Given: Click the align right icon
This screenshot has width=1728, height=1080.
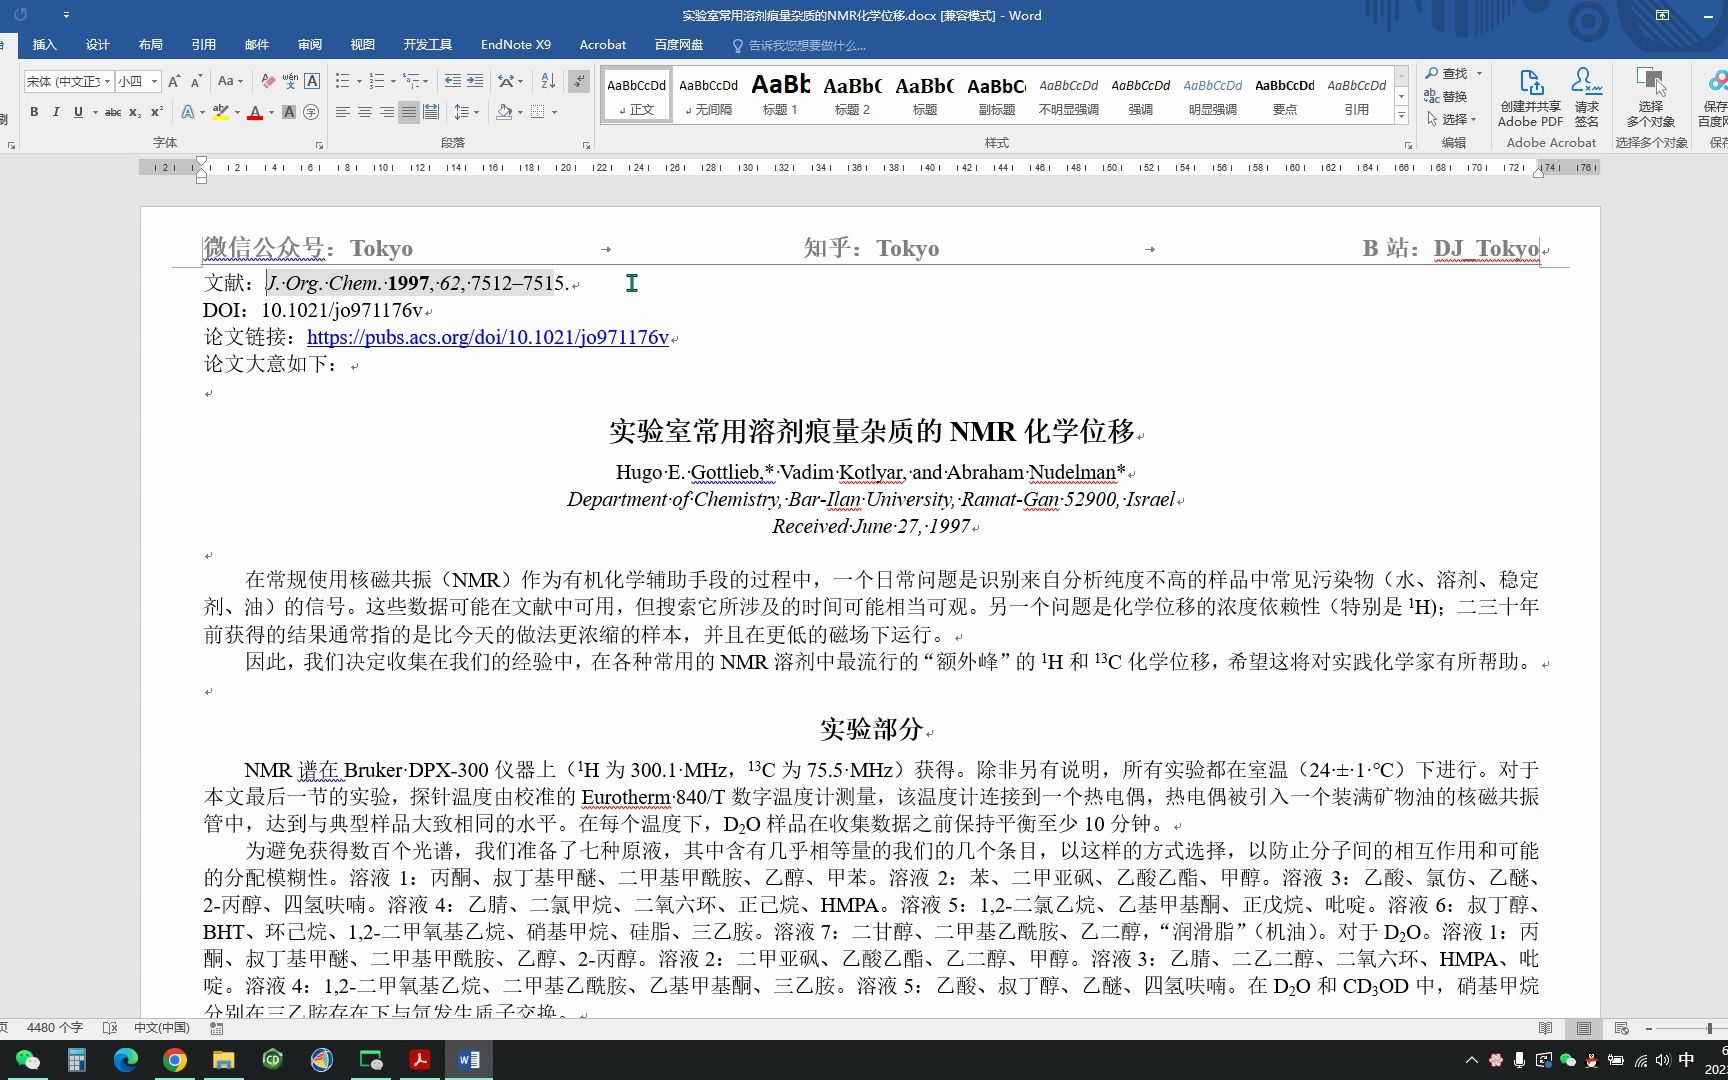Looking at the screenshot, I should tap(387, 112).
